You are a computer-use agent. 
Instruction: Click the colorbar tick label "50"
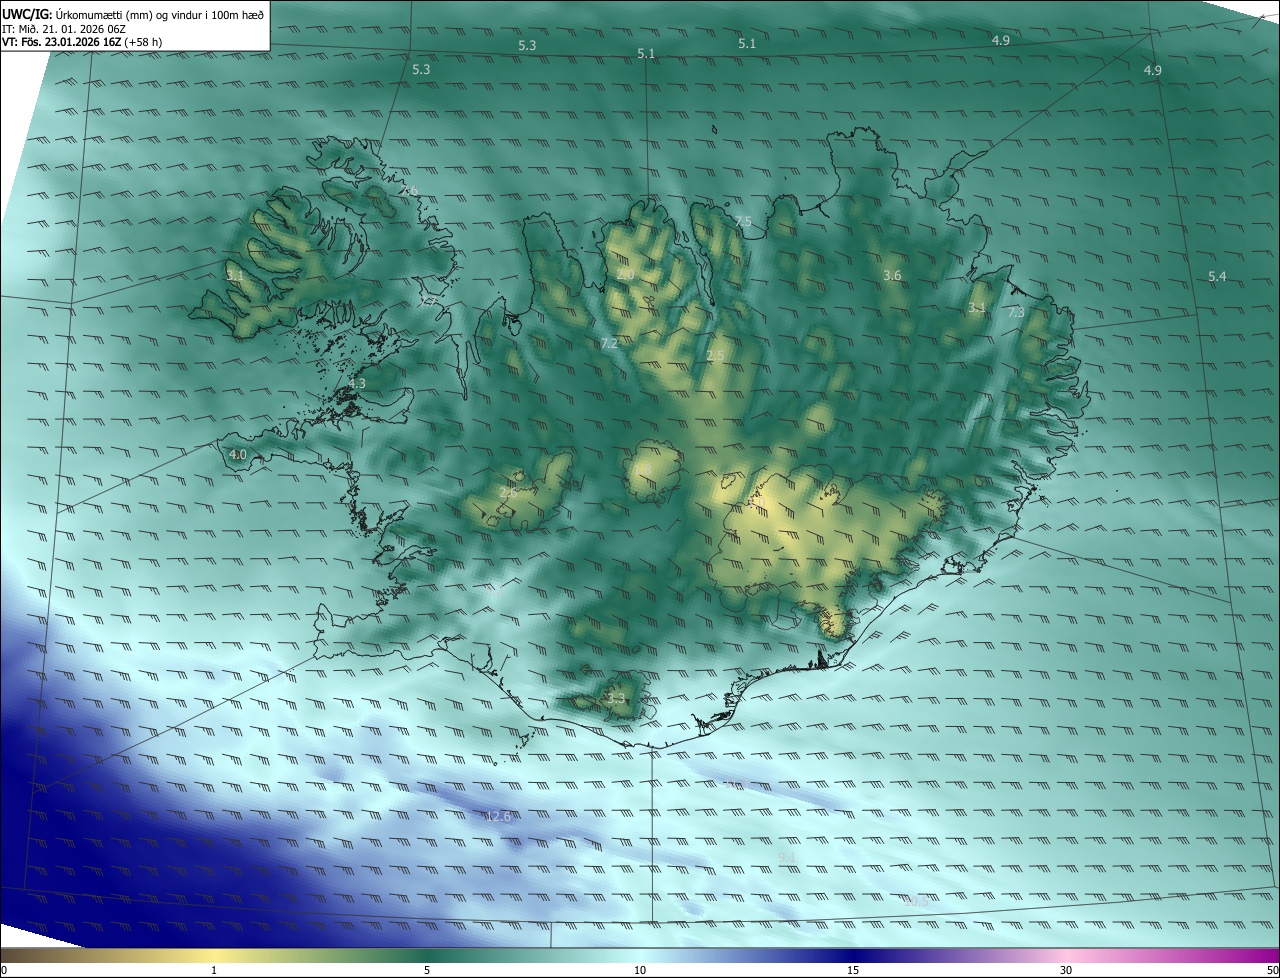(1272, 970)
